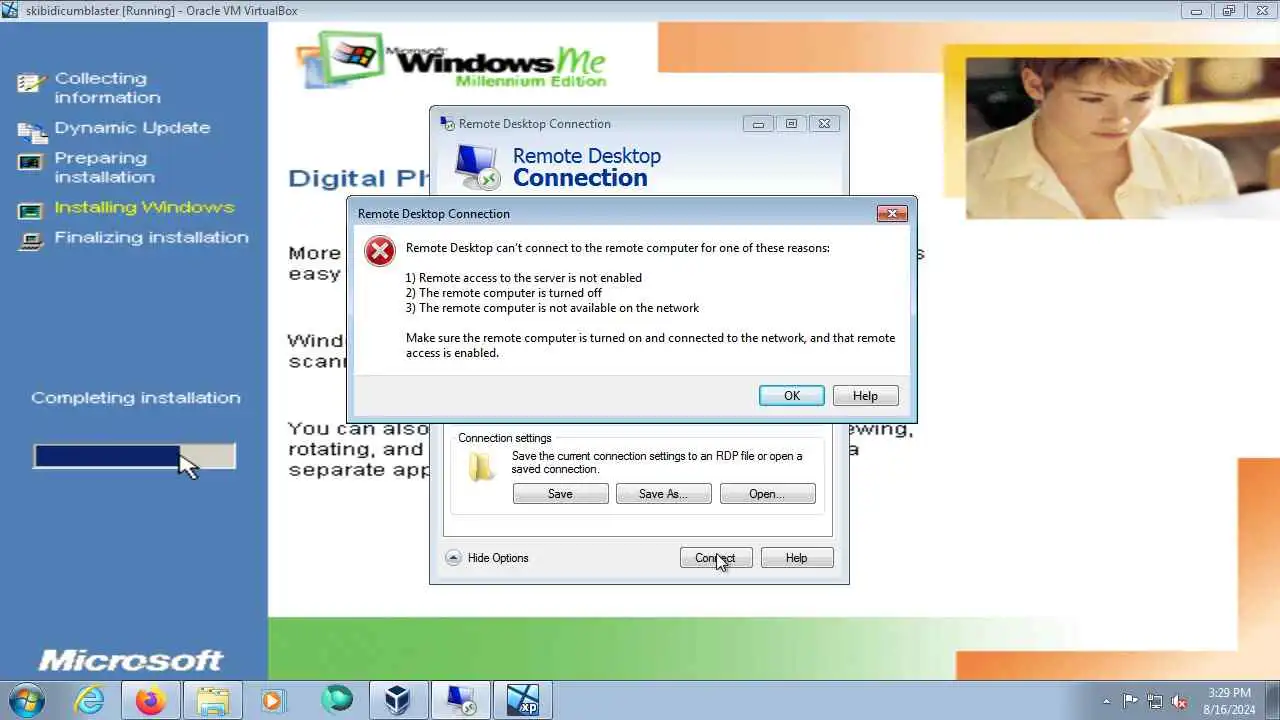This screenshot has height=720, width=1280.
Task: Click the Finalizing installation text
Action: coord(151,237)
